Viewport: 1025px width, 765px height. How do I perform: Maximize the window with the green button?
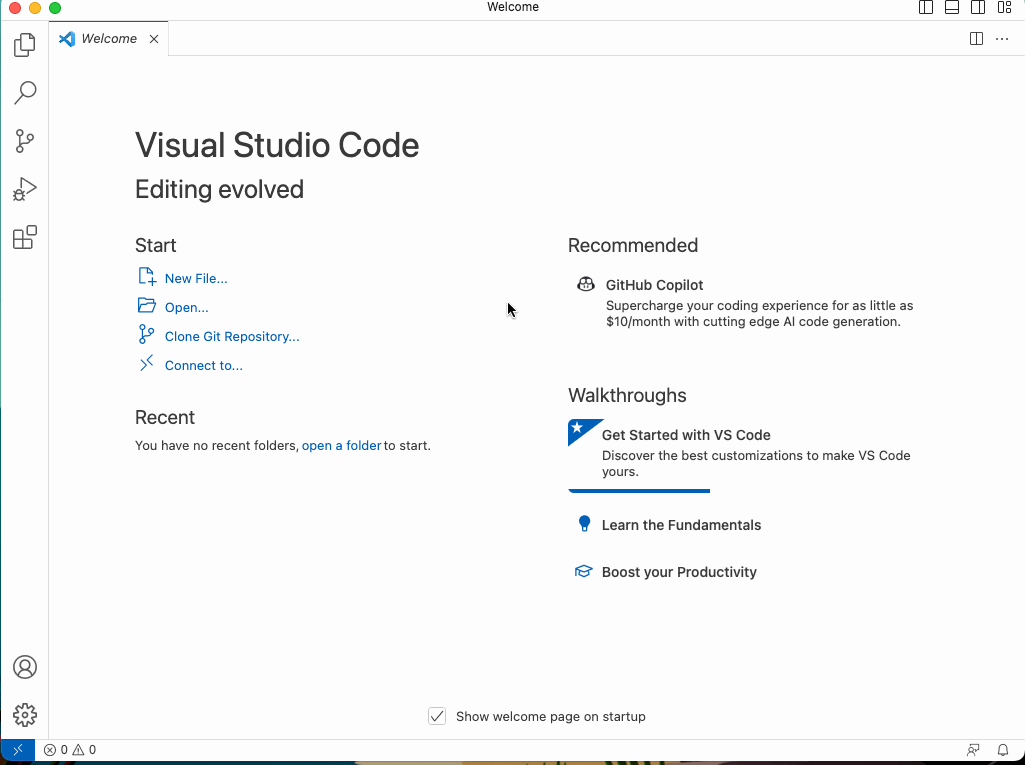tap(56, 8)
